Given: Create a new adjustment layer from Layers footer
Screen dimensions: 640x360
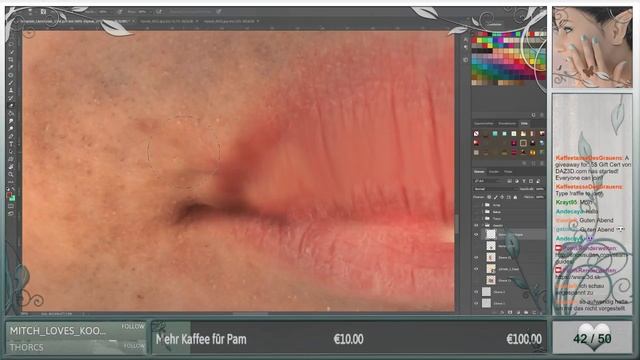Looking at the screenshot, I should [518, 313].
